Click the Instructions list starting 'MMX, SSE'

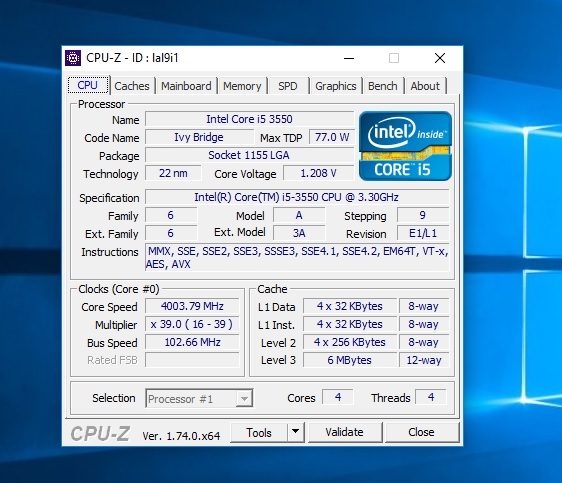(x=297, y=258)
